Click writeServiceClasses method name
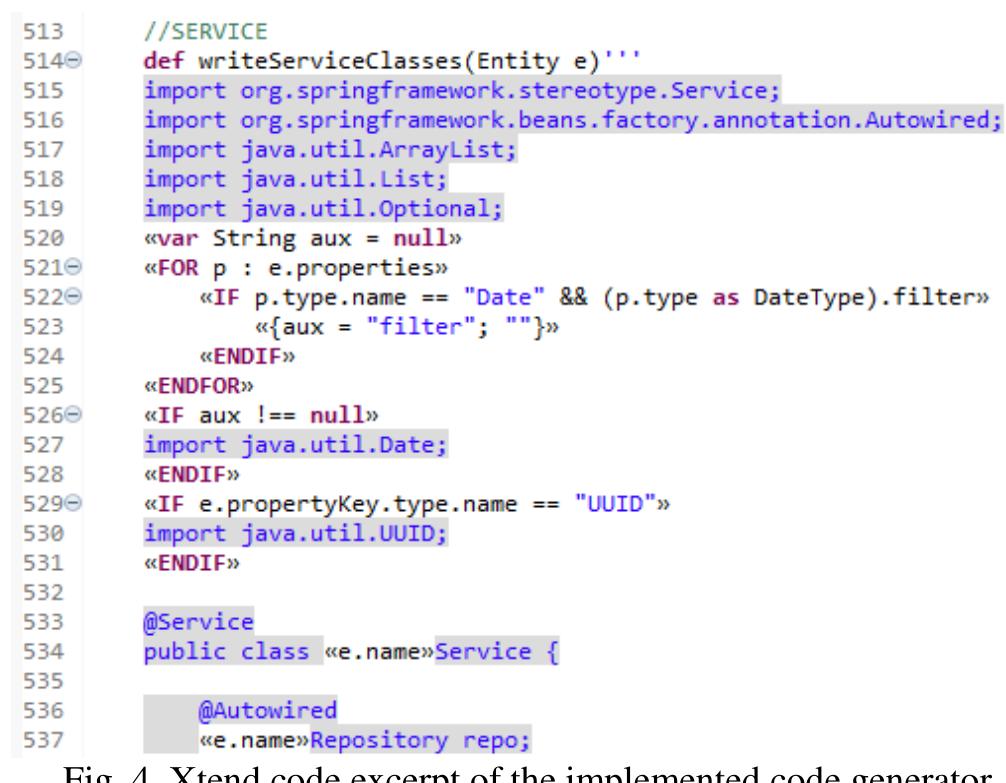Screen dimensions: 1006x783 click(330, 61)
